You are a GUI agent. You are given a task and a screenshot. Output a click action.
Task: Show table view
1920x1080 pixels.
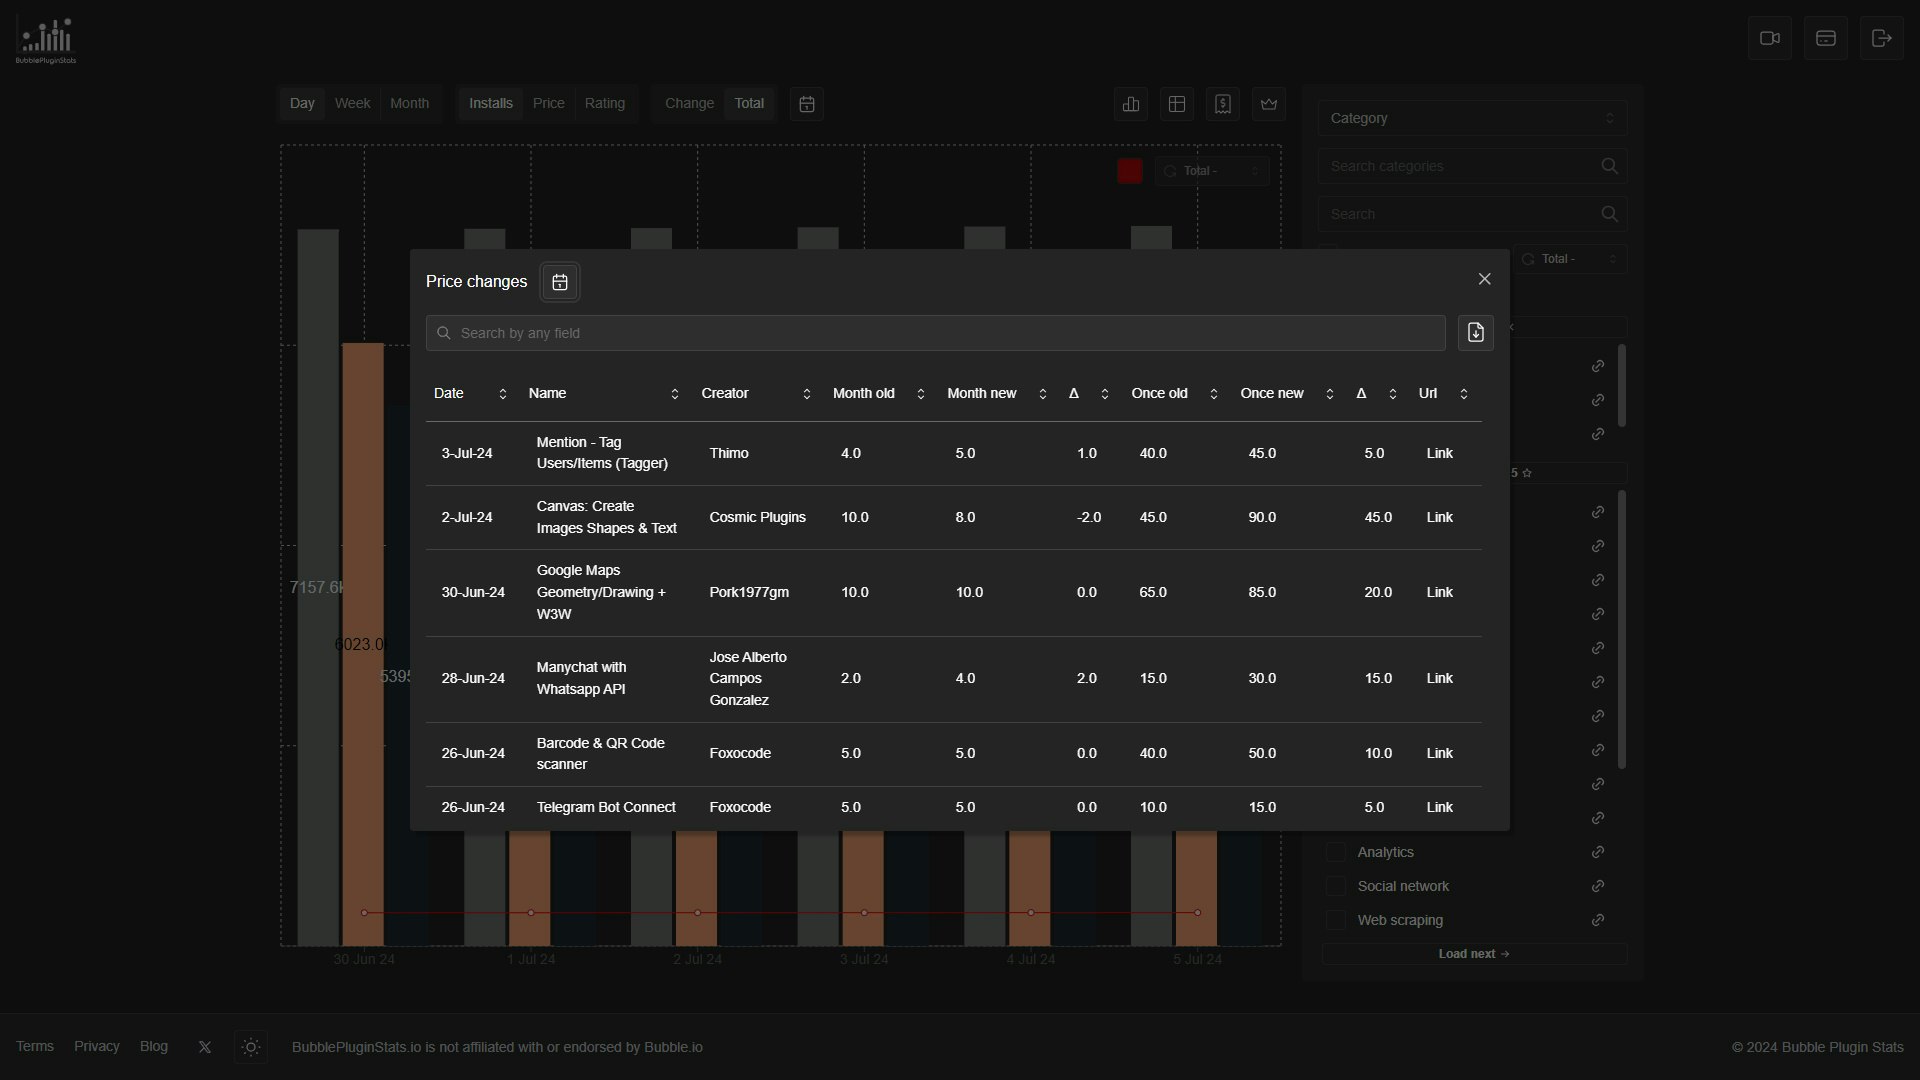point(1177,104)
